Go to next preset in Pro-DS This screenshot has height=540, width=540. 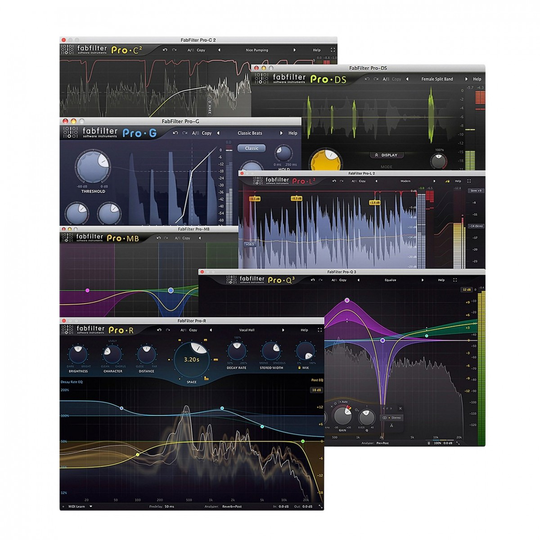(466, 79)
